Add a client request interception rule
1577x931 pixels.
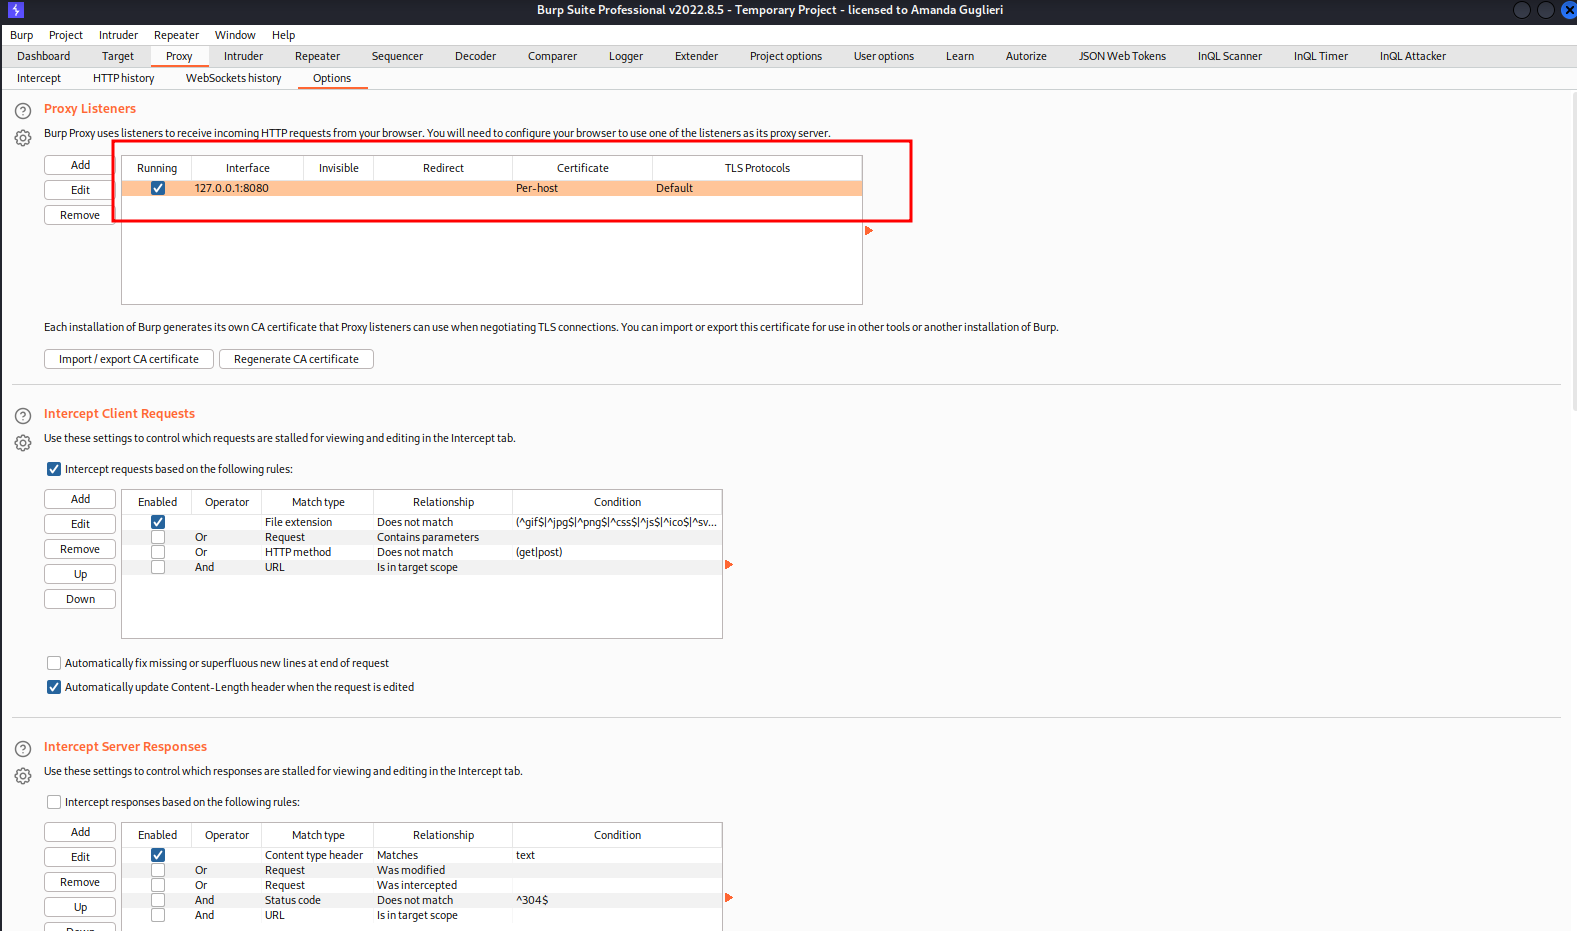(80, 499)
